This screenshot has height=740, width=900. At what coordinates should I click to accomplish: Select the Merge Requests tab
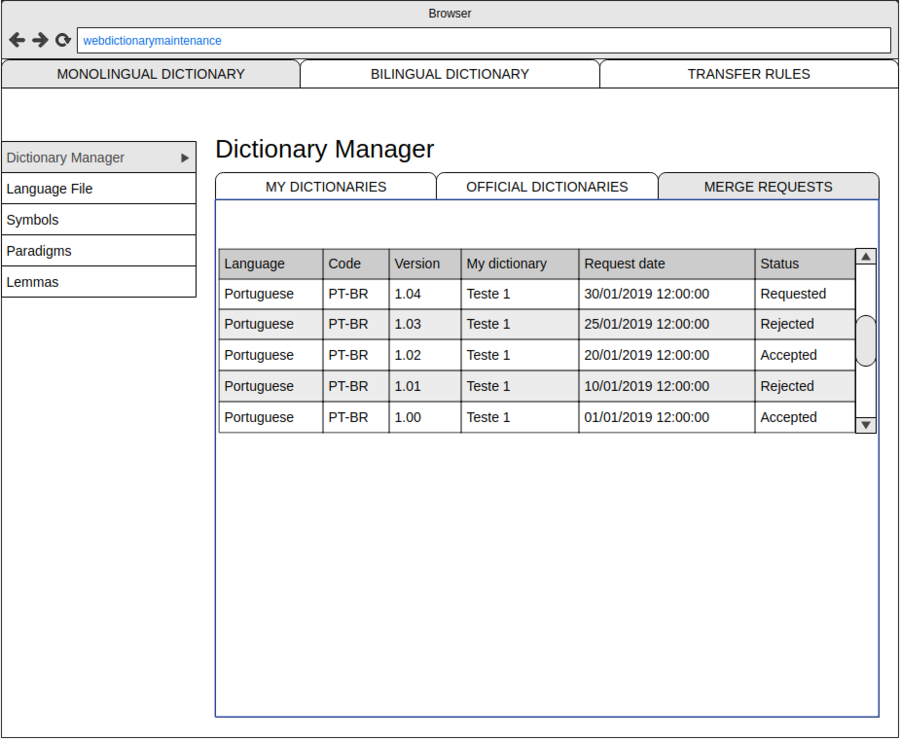click(x=768, y=187)
